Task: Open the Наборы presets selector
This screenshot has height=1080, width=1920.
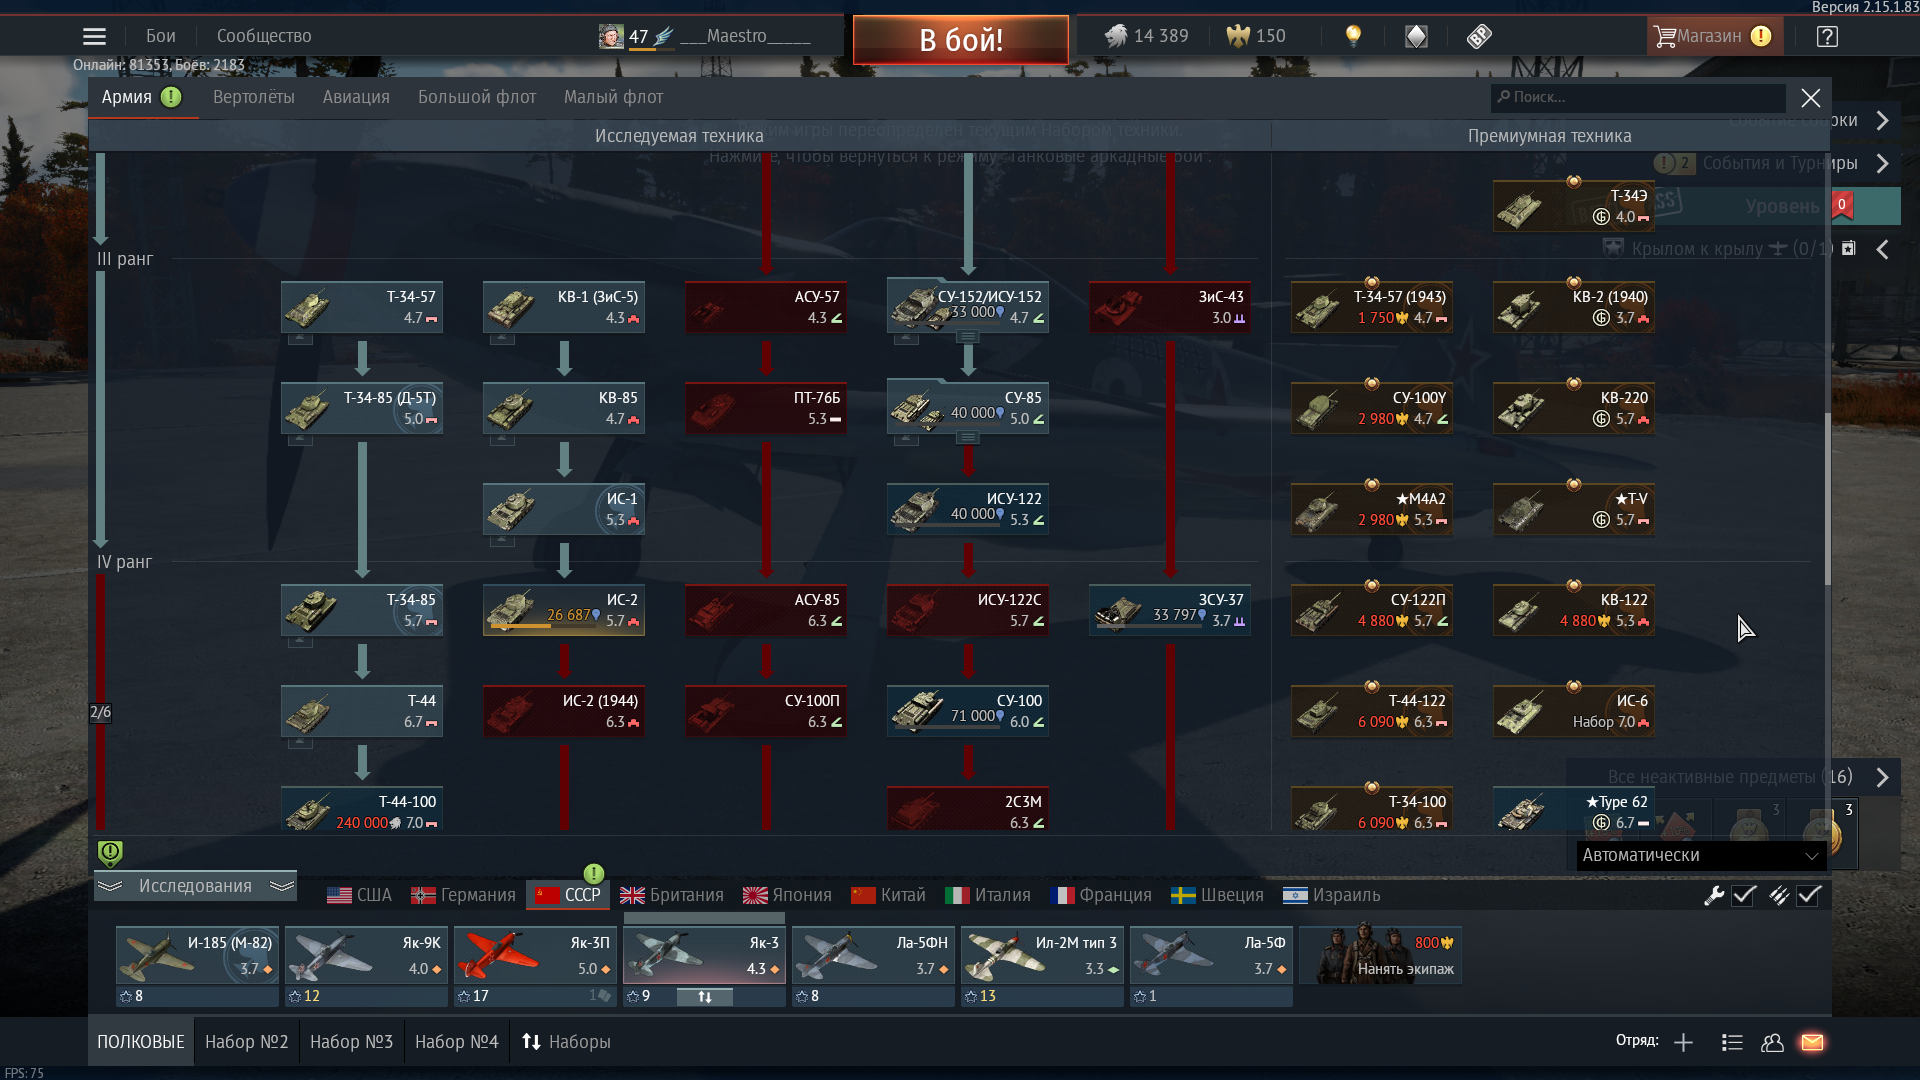Action: point(566,1042)
